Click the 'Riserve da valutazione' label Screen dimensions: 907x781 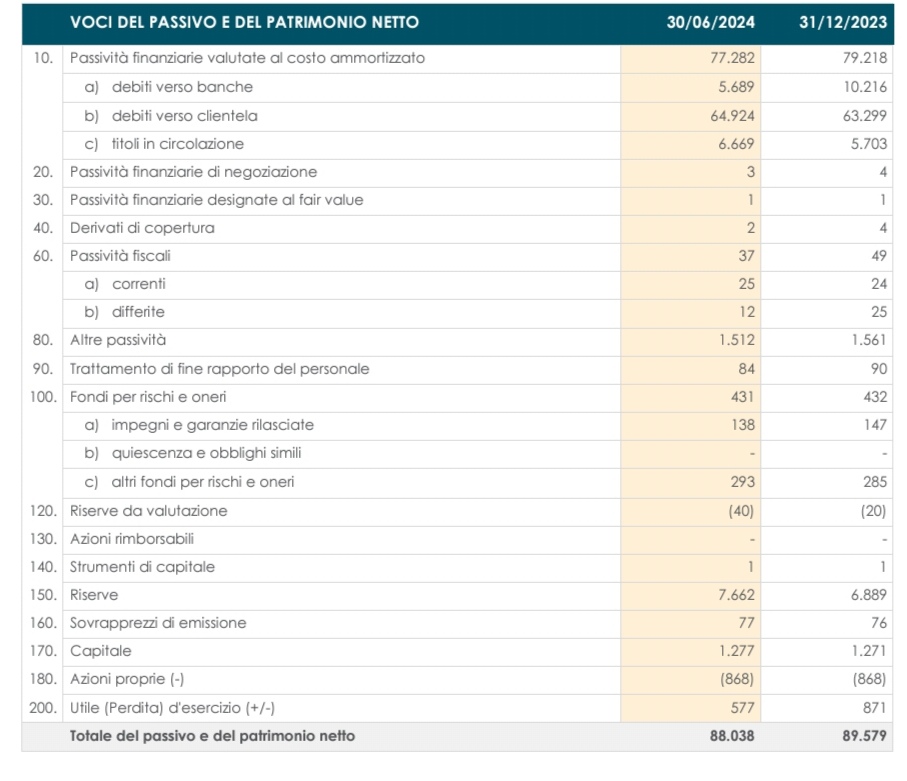pyautogui.click(x=148, y=511)
